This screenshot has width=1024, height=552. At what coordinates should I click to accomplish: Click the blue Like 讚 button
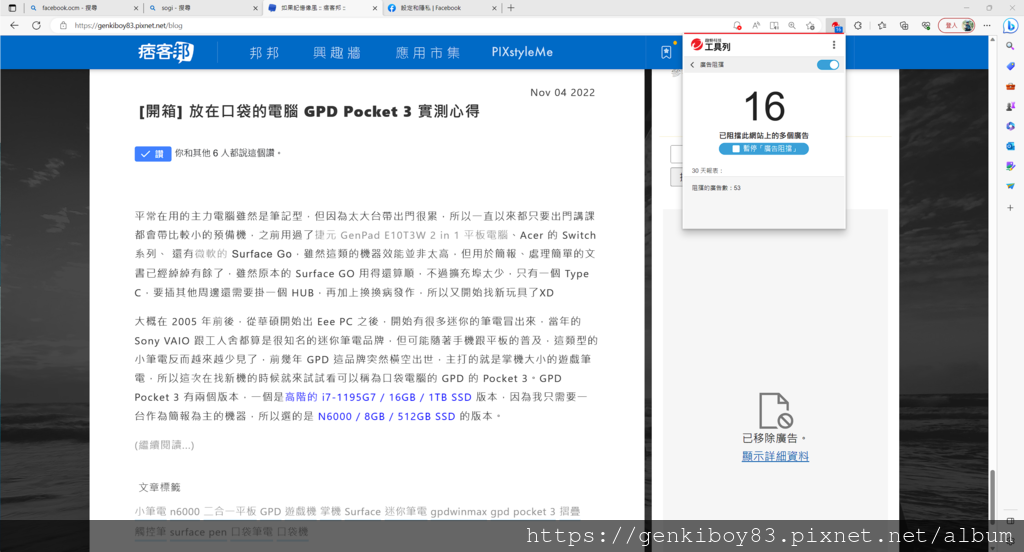tap(153, 154)
